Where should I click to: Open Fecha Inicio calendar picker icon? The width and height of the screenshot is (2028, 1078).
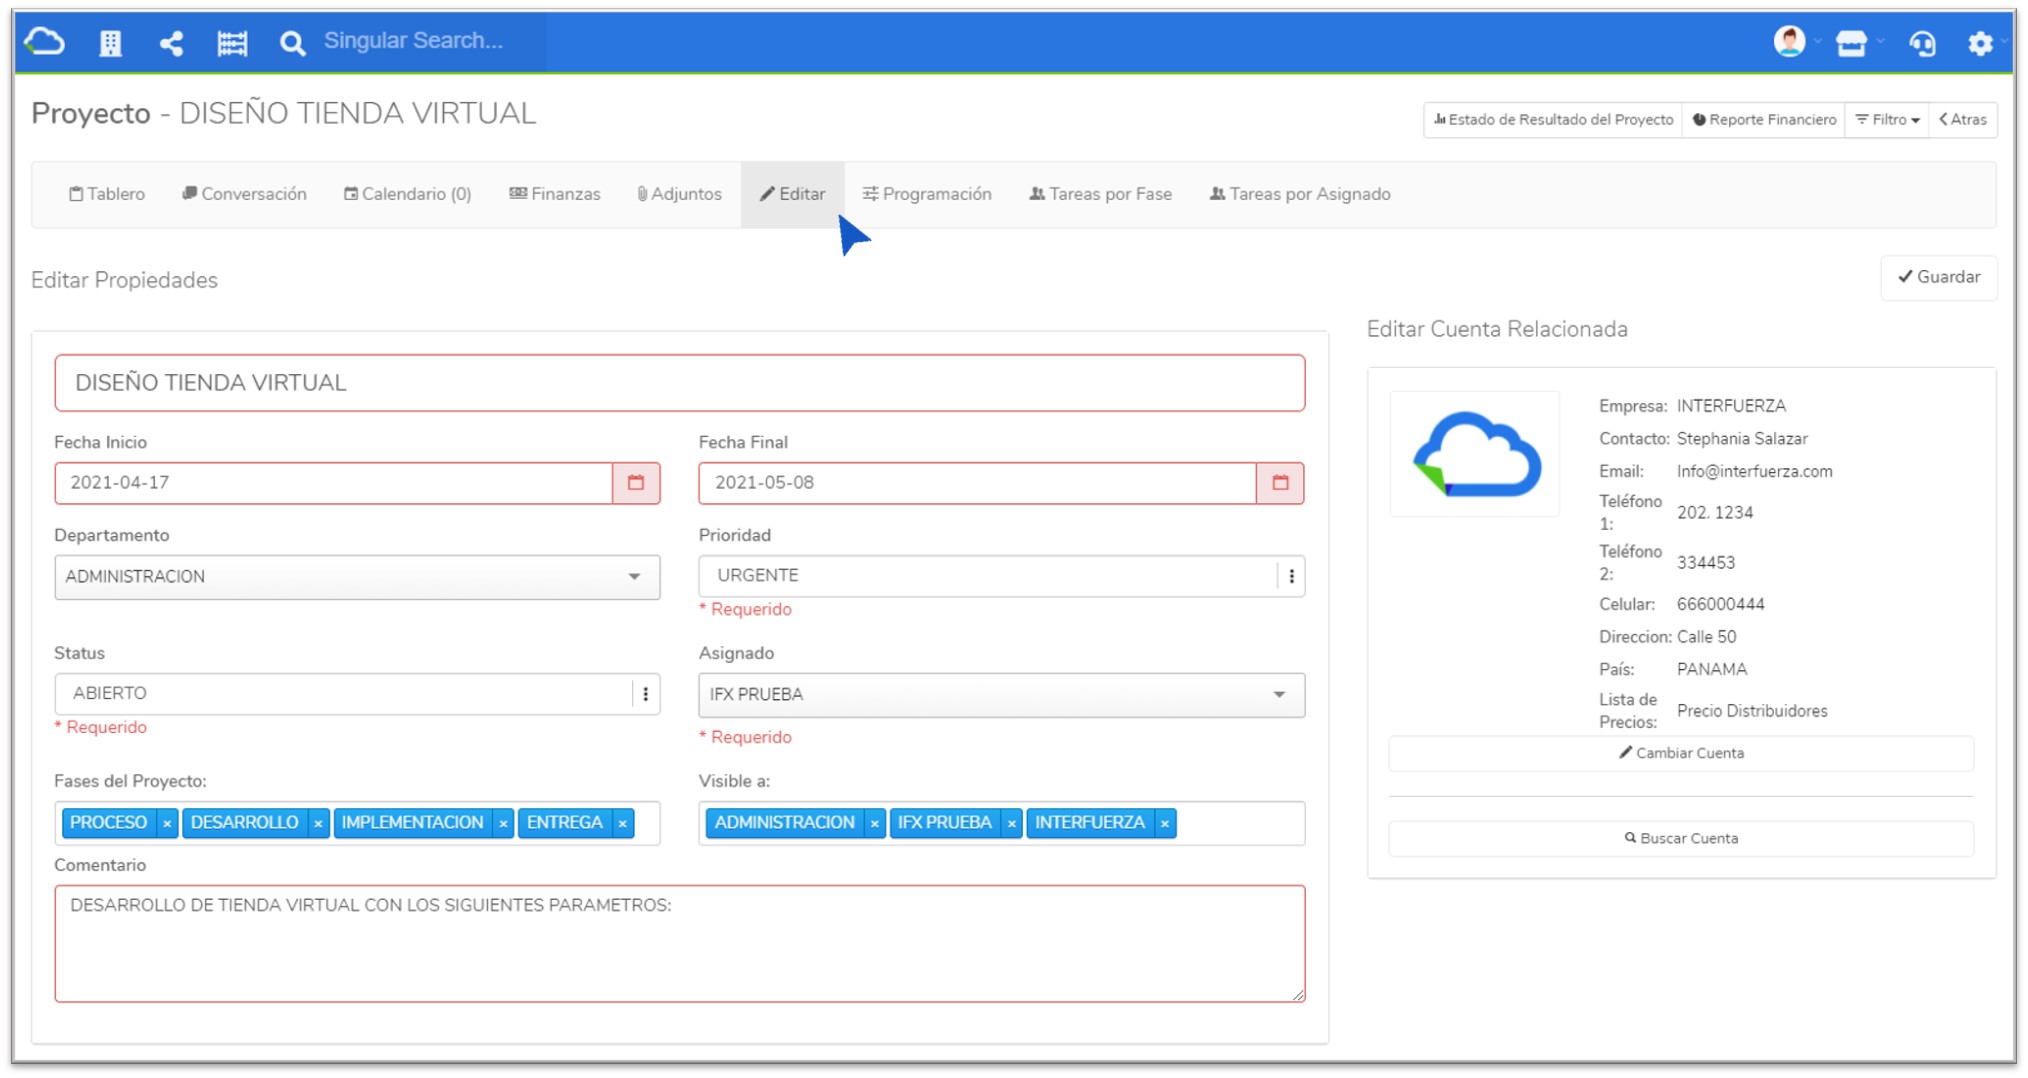point(636,483)
